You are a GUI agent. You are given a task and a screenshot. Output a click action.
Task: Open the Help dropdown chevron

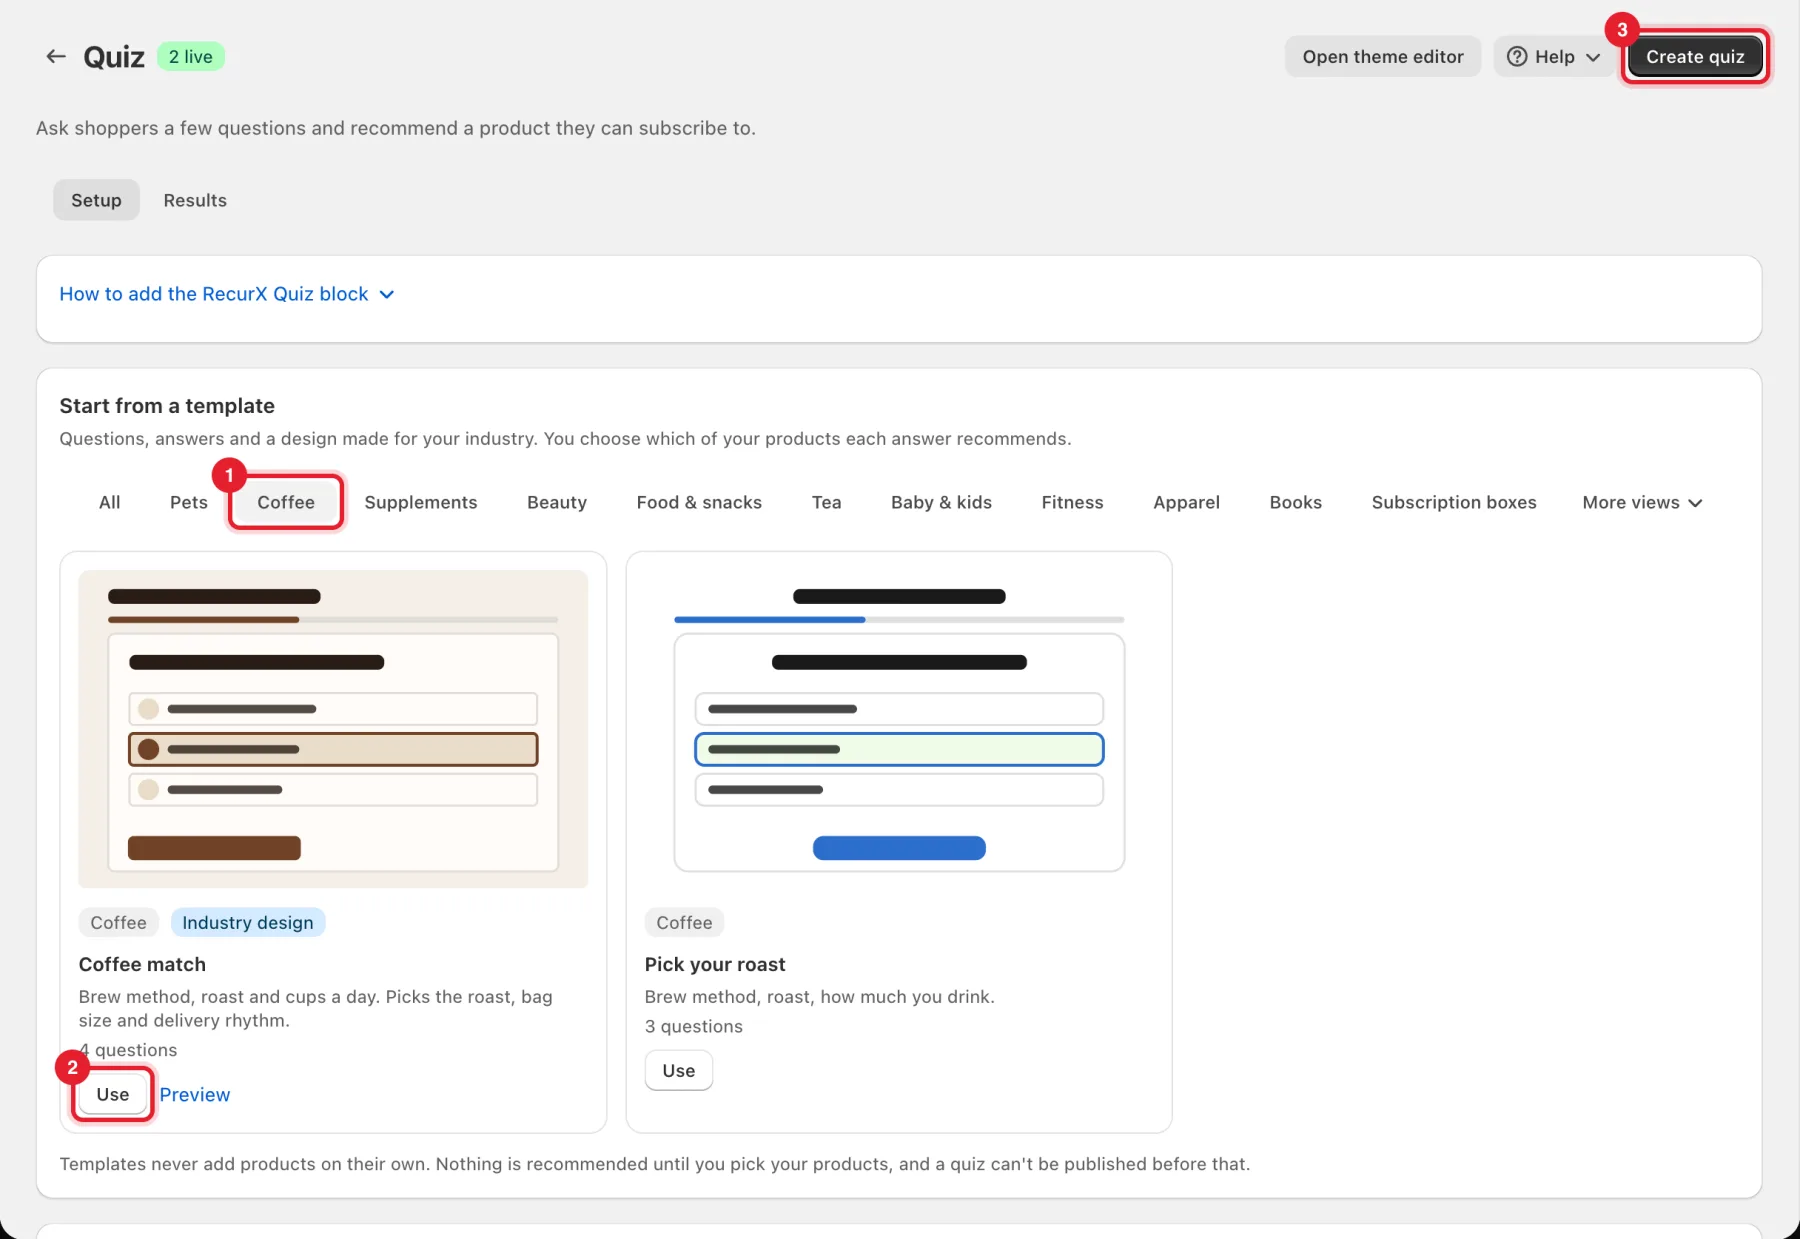[x=1593, y=57]
